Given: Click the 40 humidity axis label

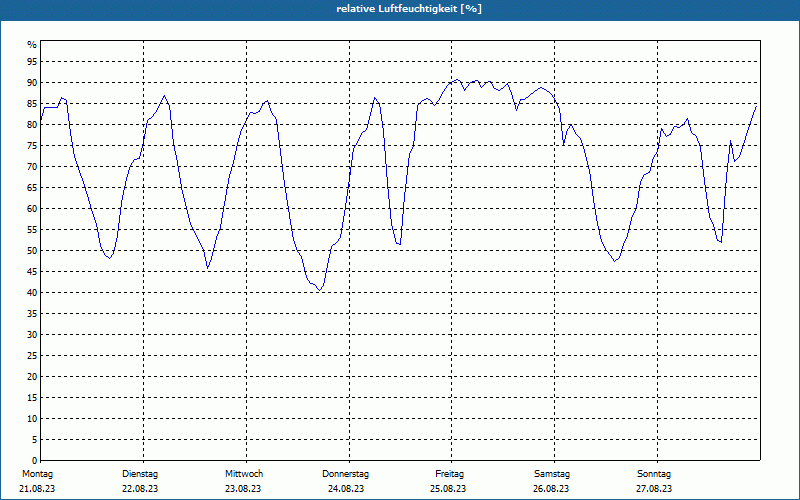Looking at the screenshot, I should 32,293.
